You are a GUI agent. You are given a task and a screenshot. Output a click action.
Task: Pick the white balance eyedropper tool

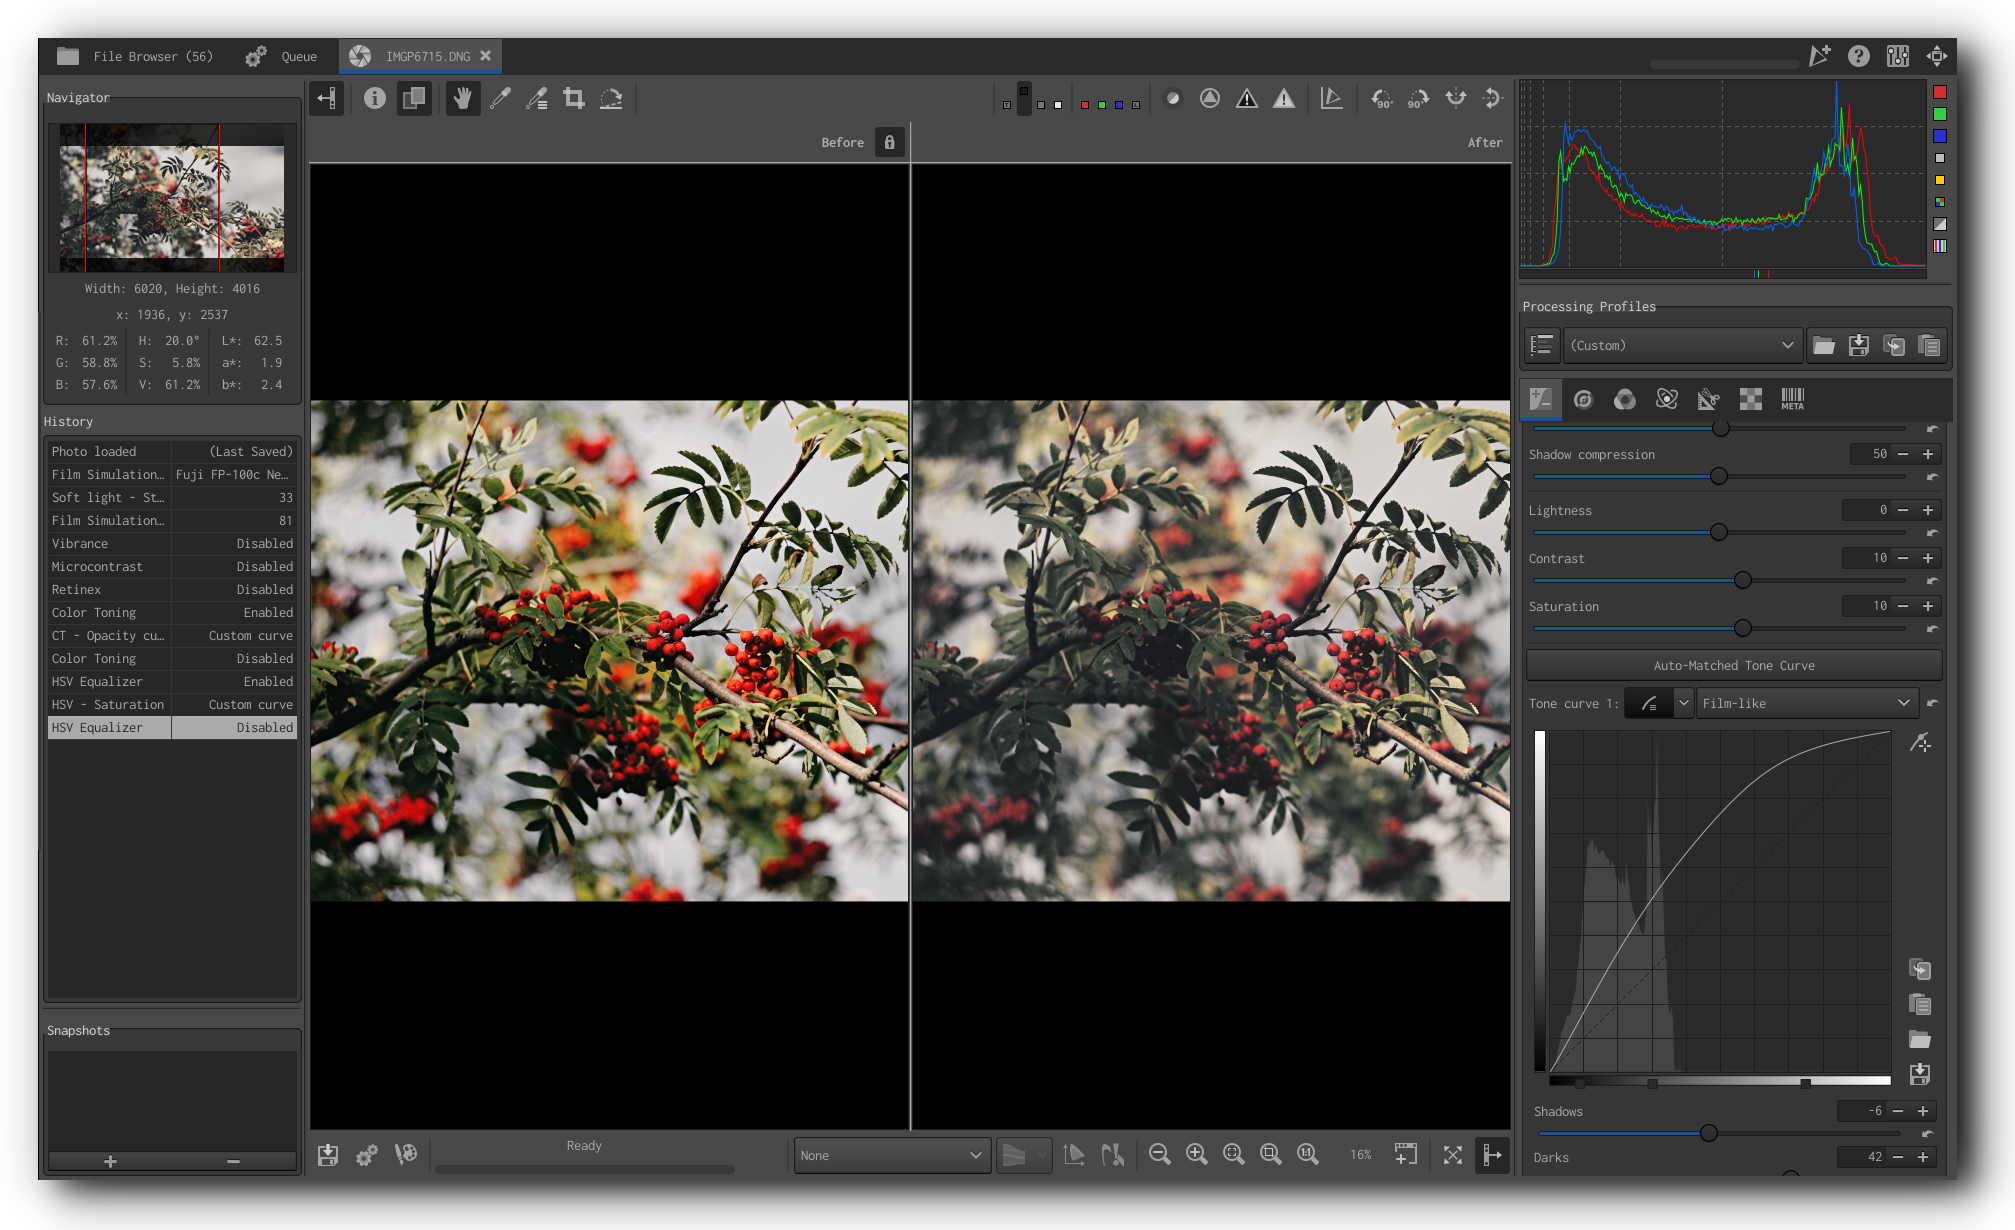(500, 98)
